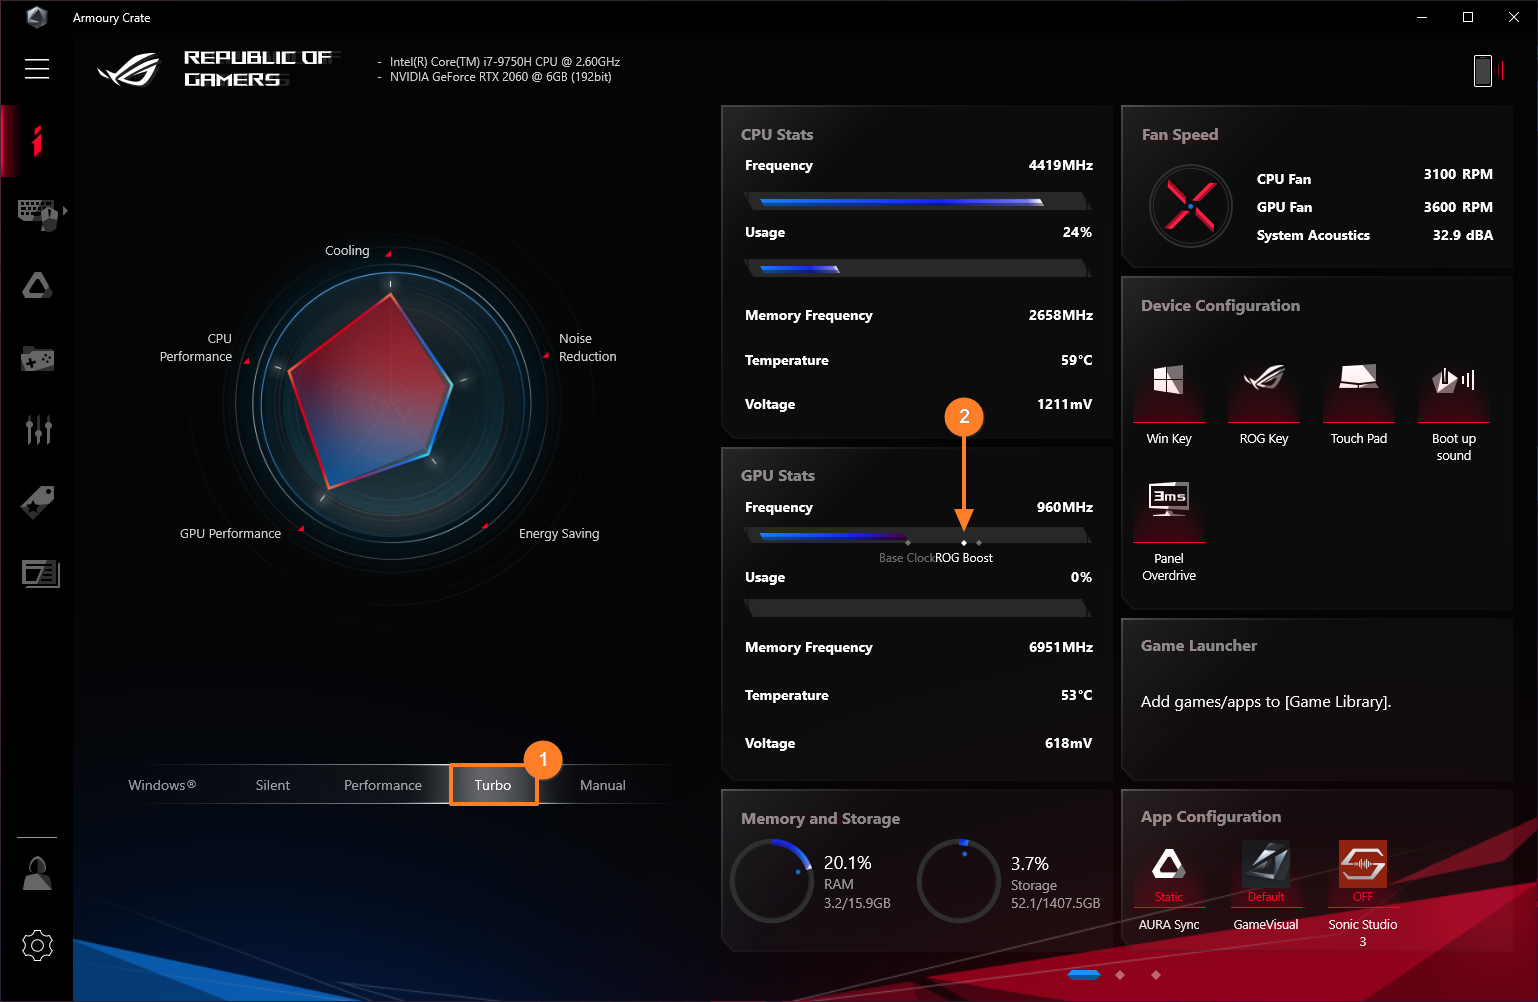The height and width of the screenshot is (1002, 1538).
Task: Open the AURA Sync sidebar icon
Action: (x=37, y=286)
